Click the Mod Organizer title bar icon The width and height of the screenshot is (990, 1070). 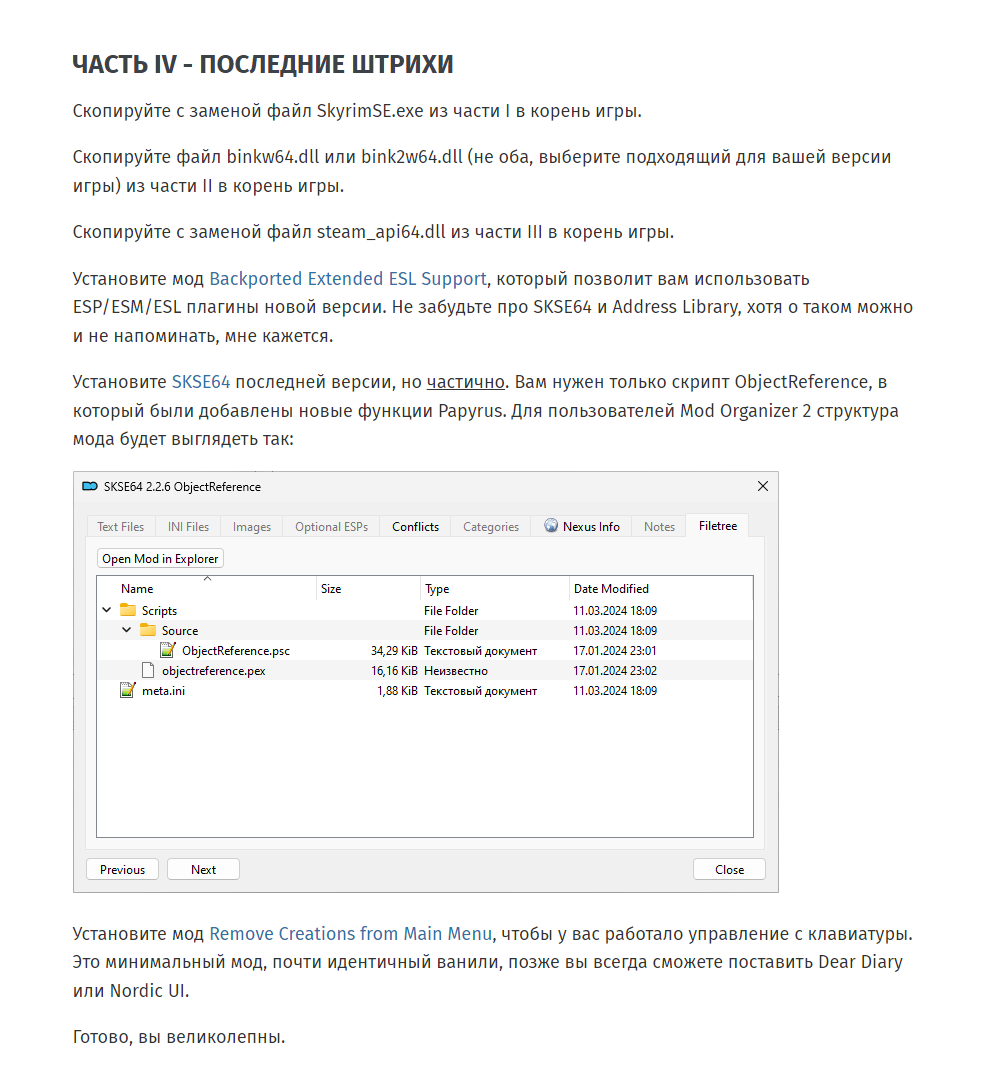(x=90, y=486)
